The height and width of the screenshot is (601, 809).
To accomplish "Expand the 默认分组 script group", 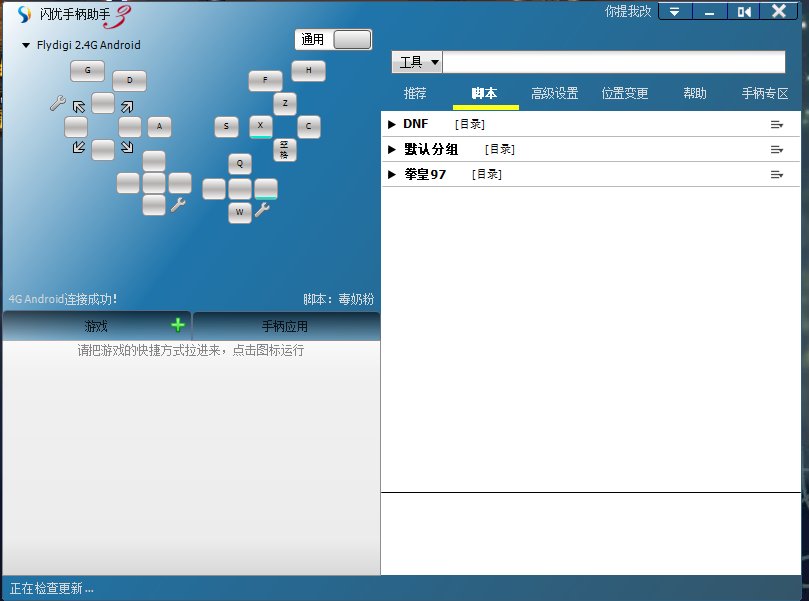I will coord(391,149).
